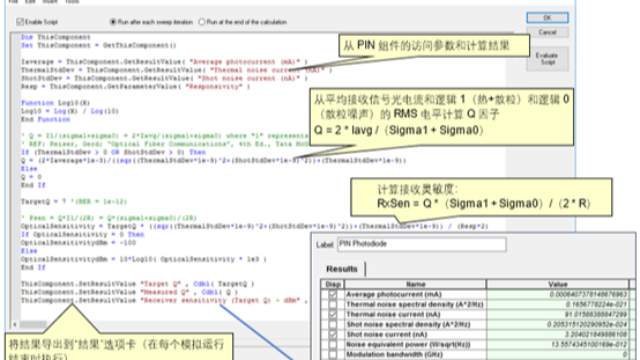
Task: Select the Noise equivalent power (W/sqrt(Hz)) name cell
Action: 416,344
